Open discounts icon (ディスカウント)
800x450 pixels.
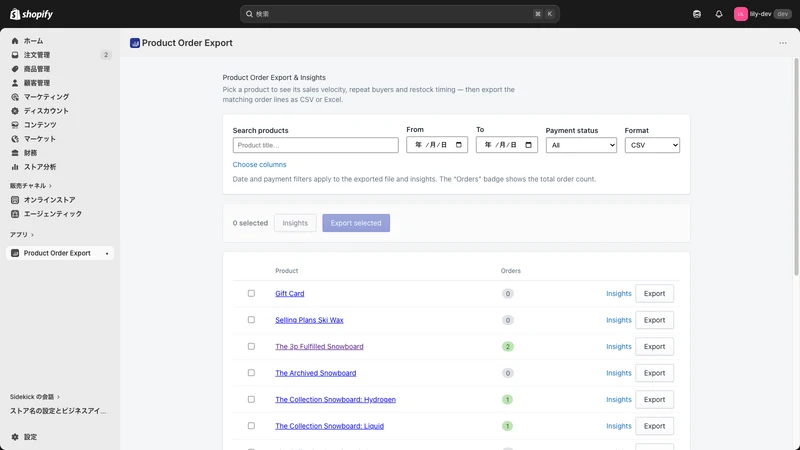(15, 111)
